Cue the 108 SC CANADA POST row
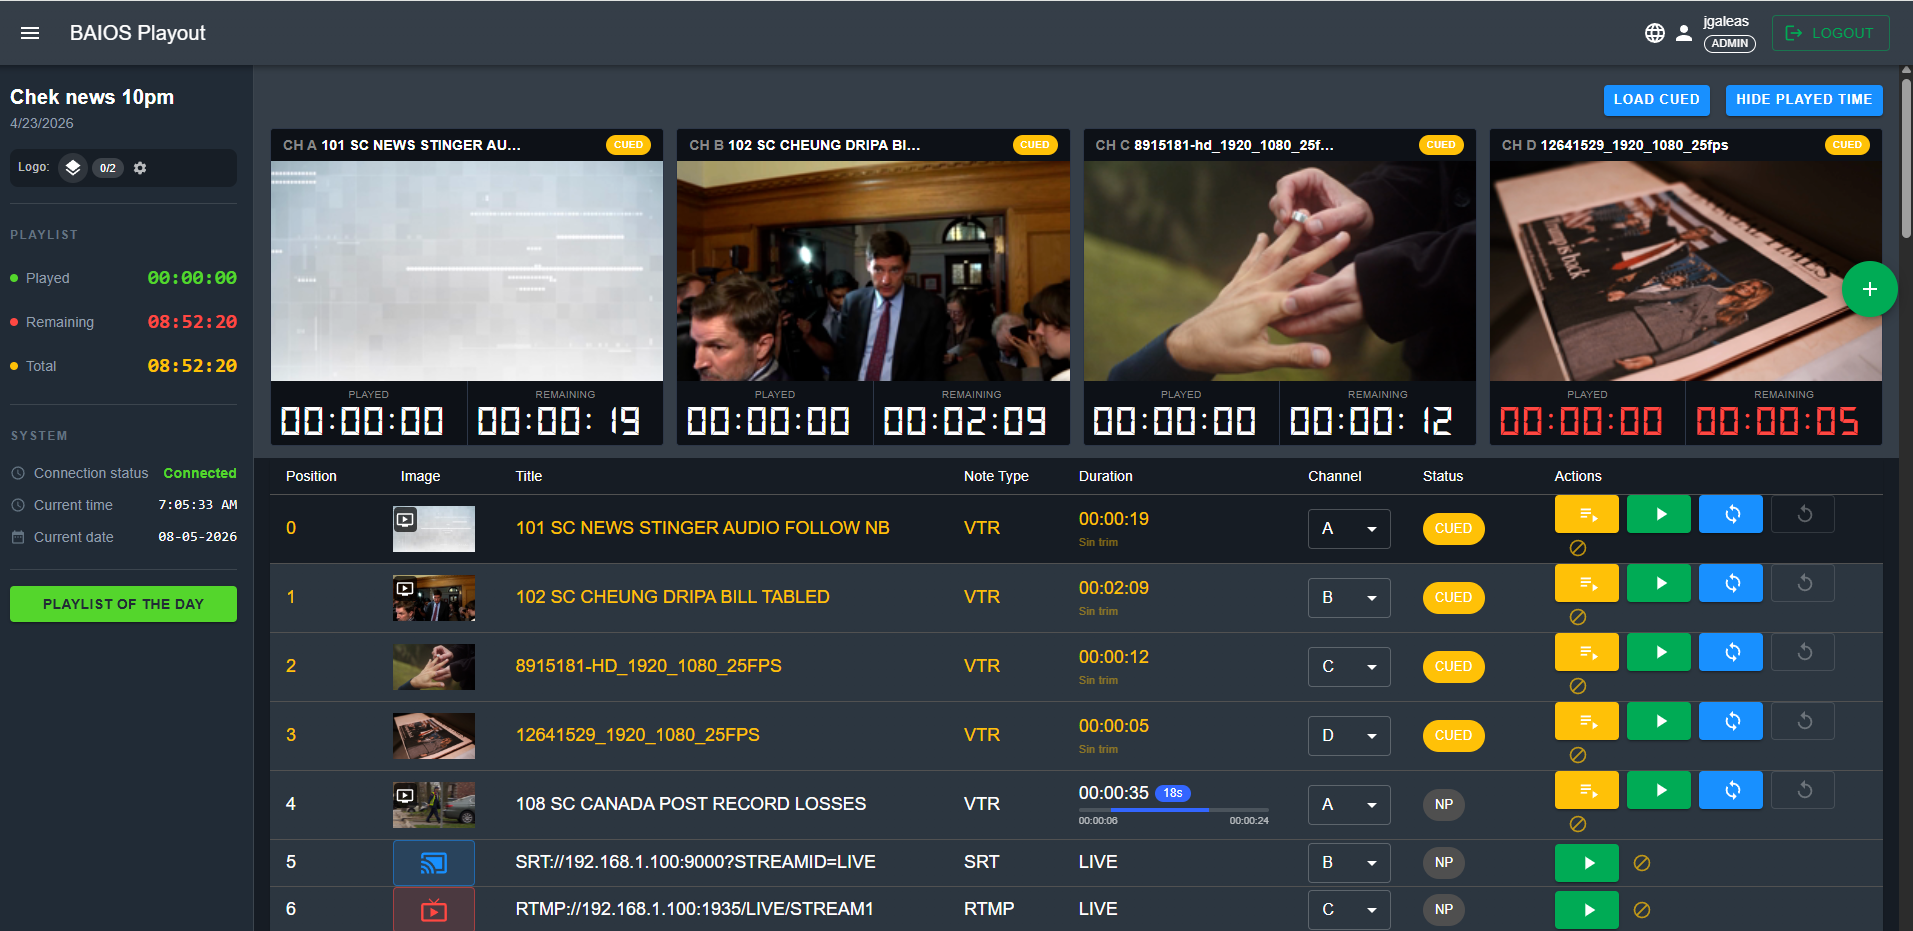This screenshot has height=931, width=1913. 1586,790
